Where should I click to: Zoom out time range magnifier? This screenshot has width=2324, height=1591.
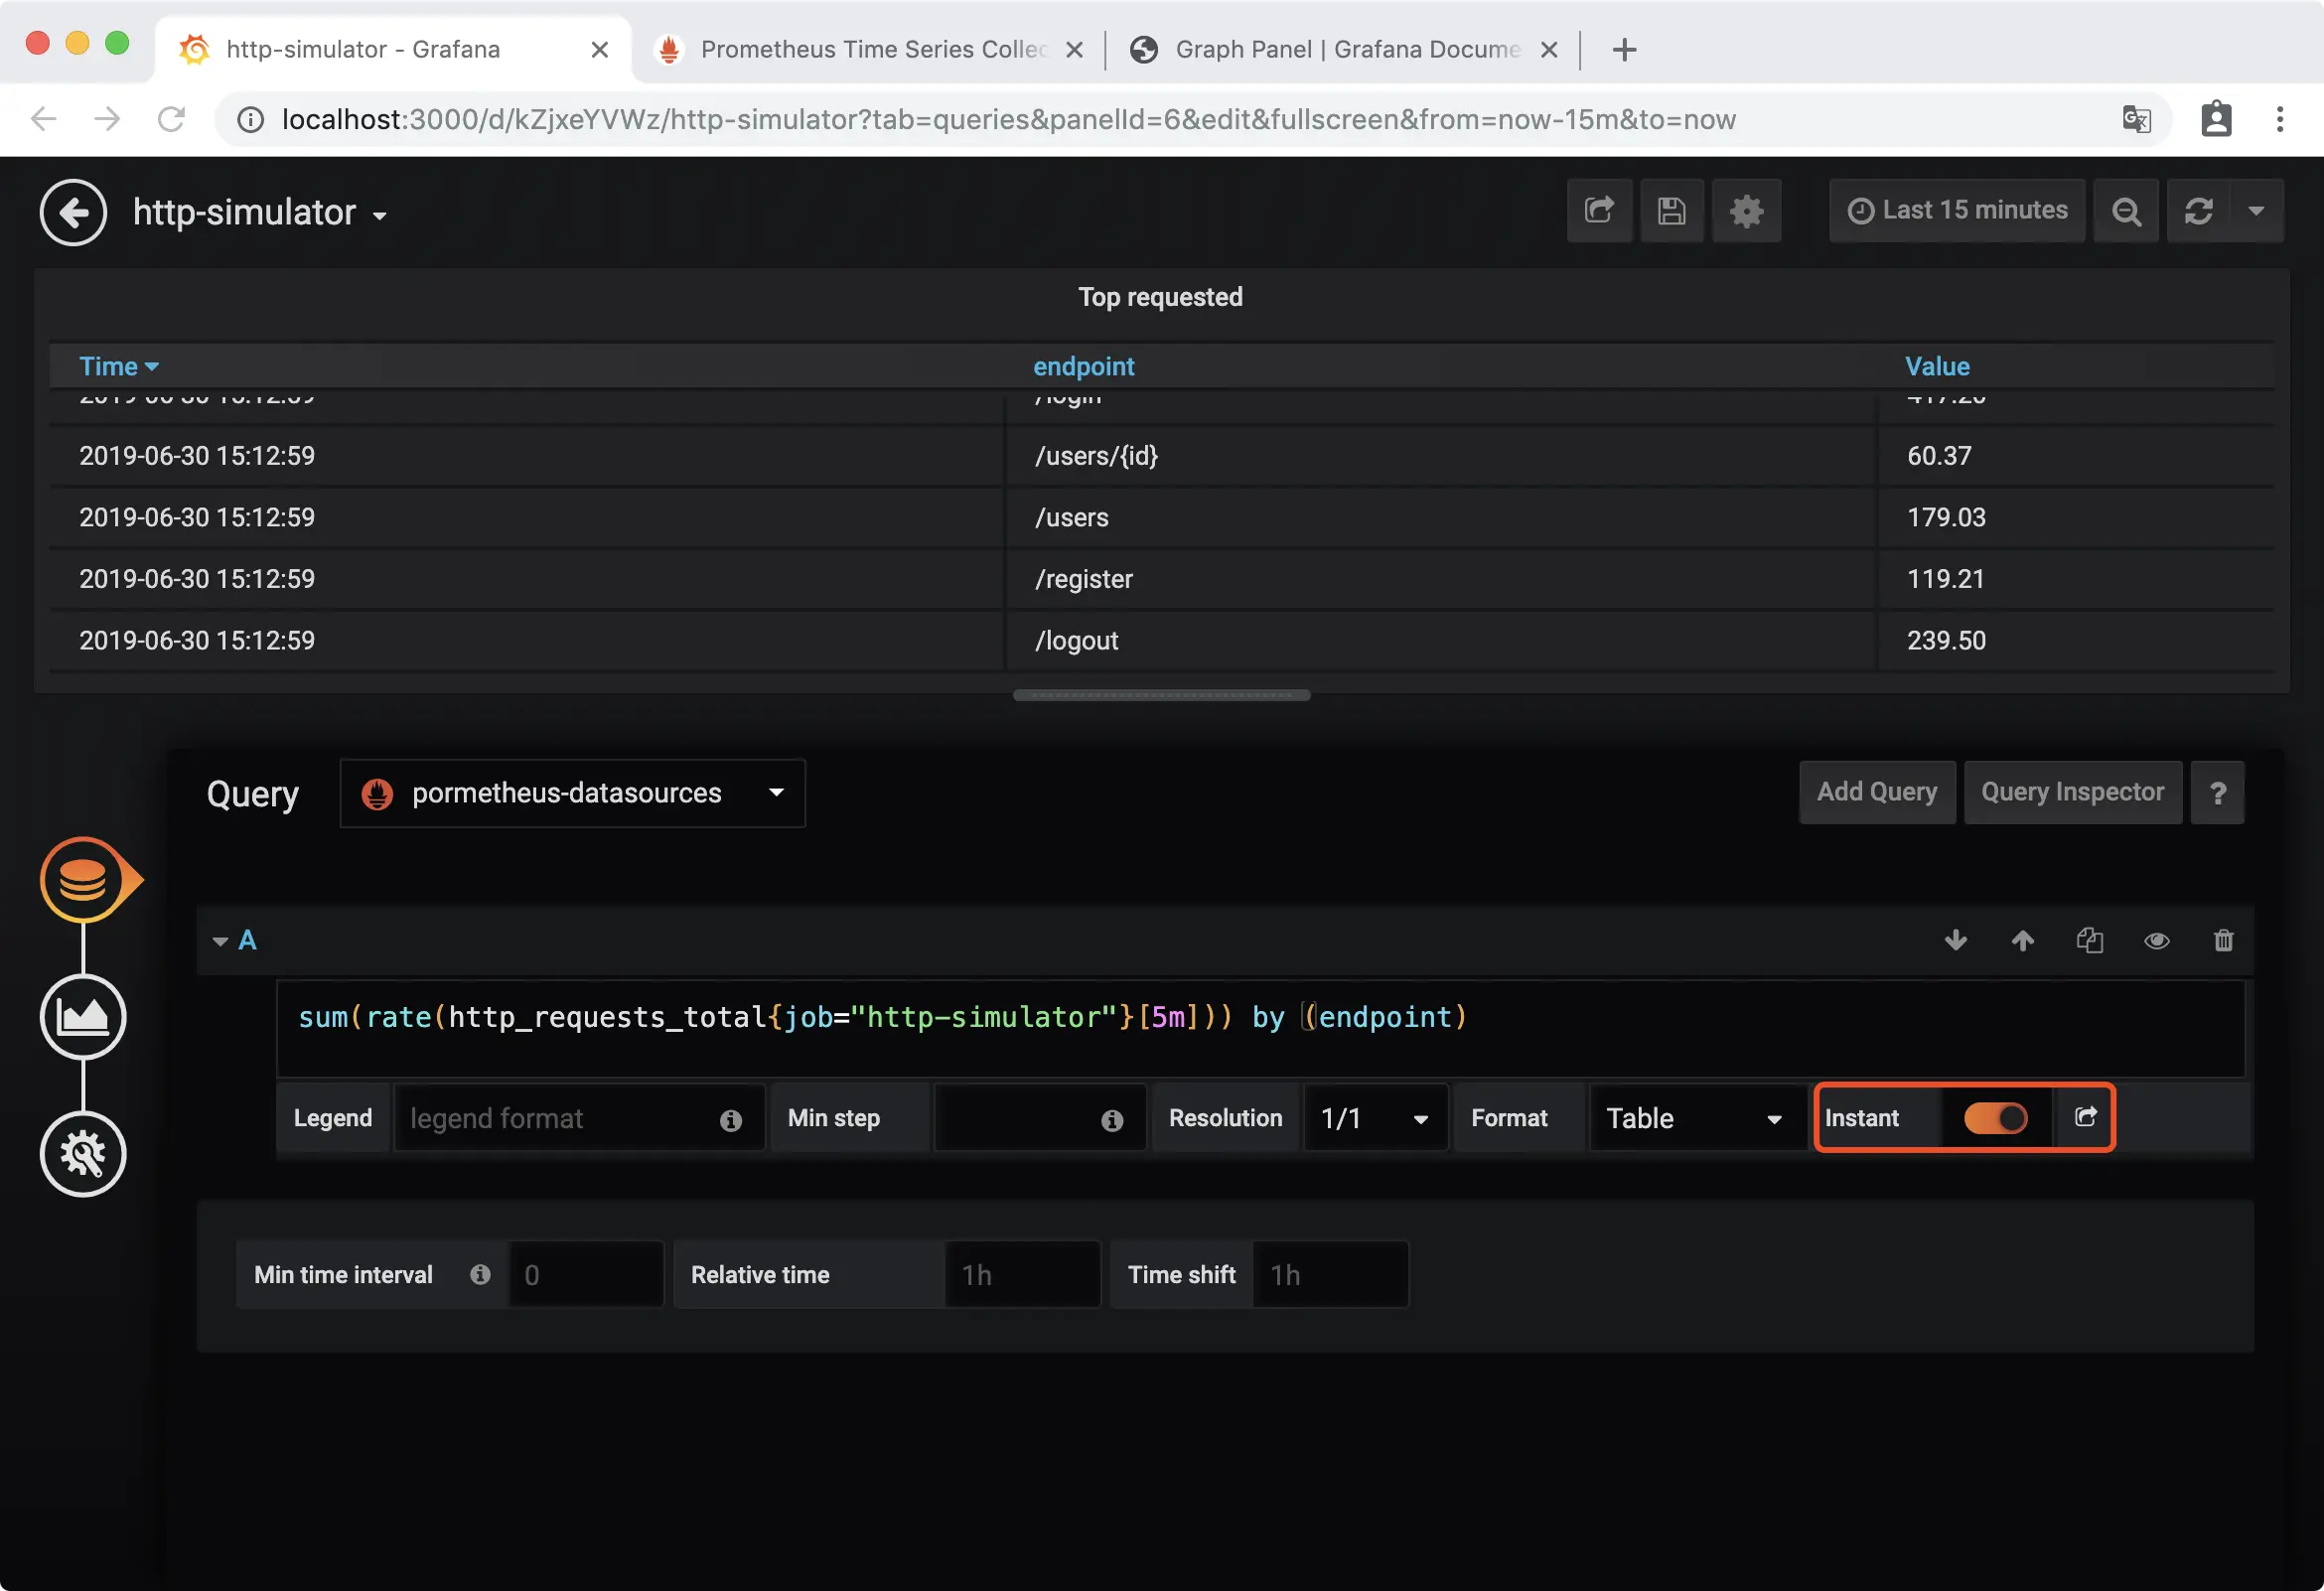coord(2126,211)
